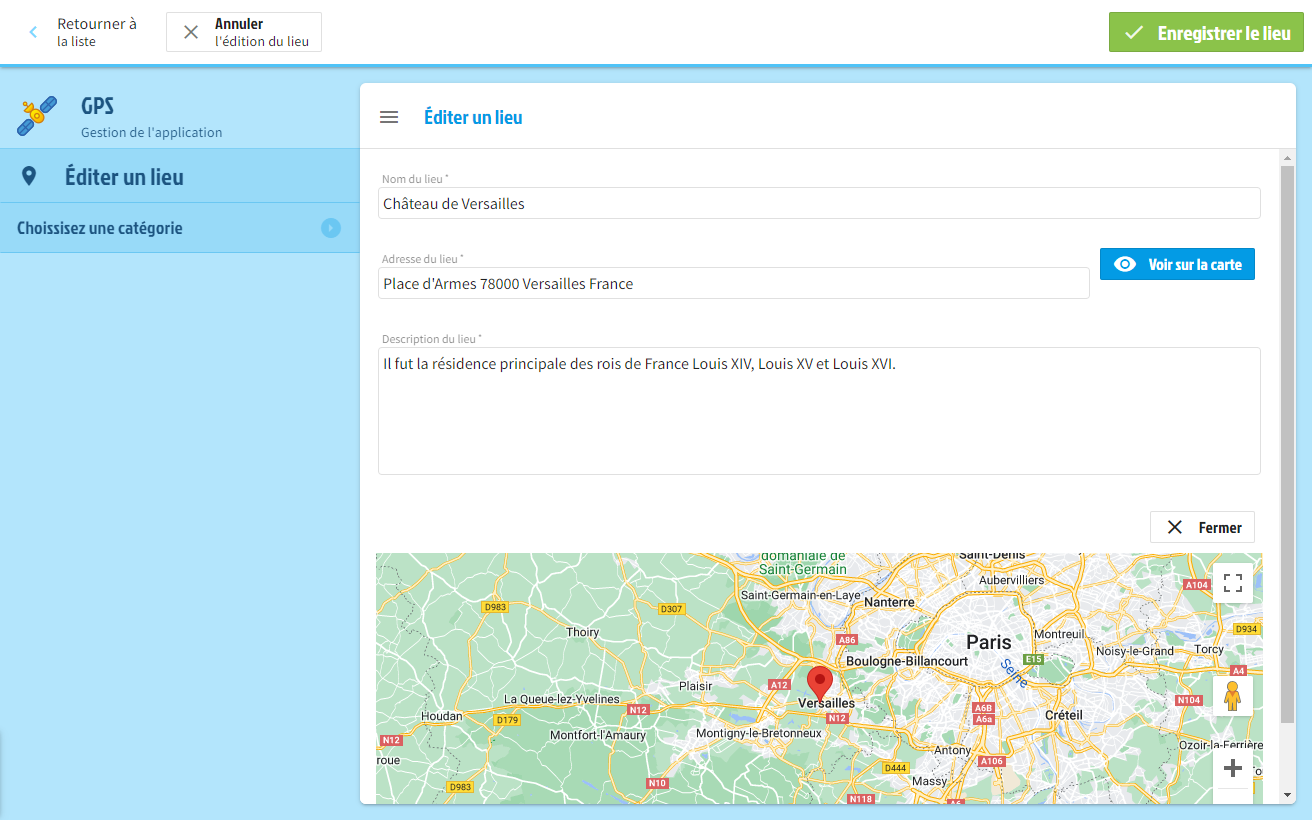
Task: Click the Éditer un lieu panel title
Action: click(x=473, y=117)
